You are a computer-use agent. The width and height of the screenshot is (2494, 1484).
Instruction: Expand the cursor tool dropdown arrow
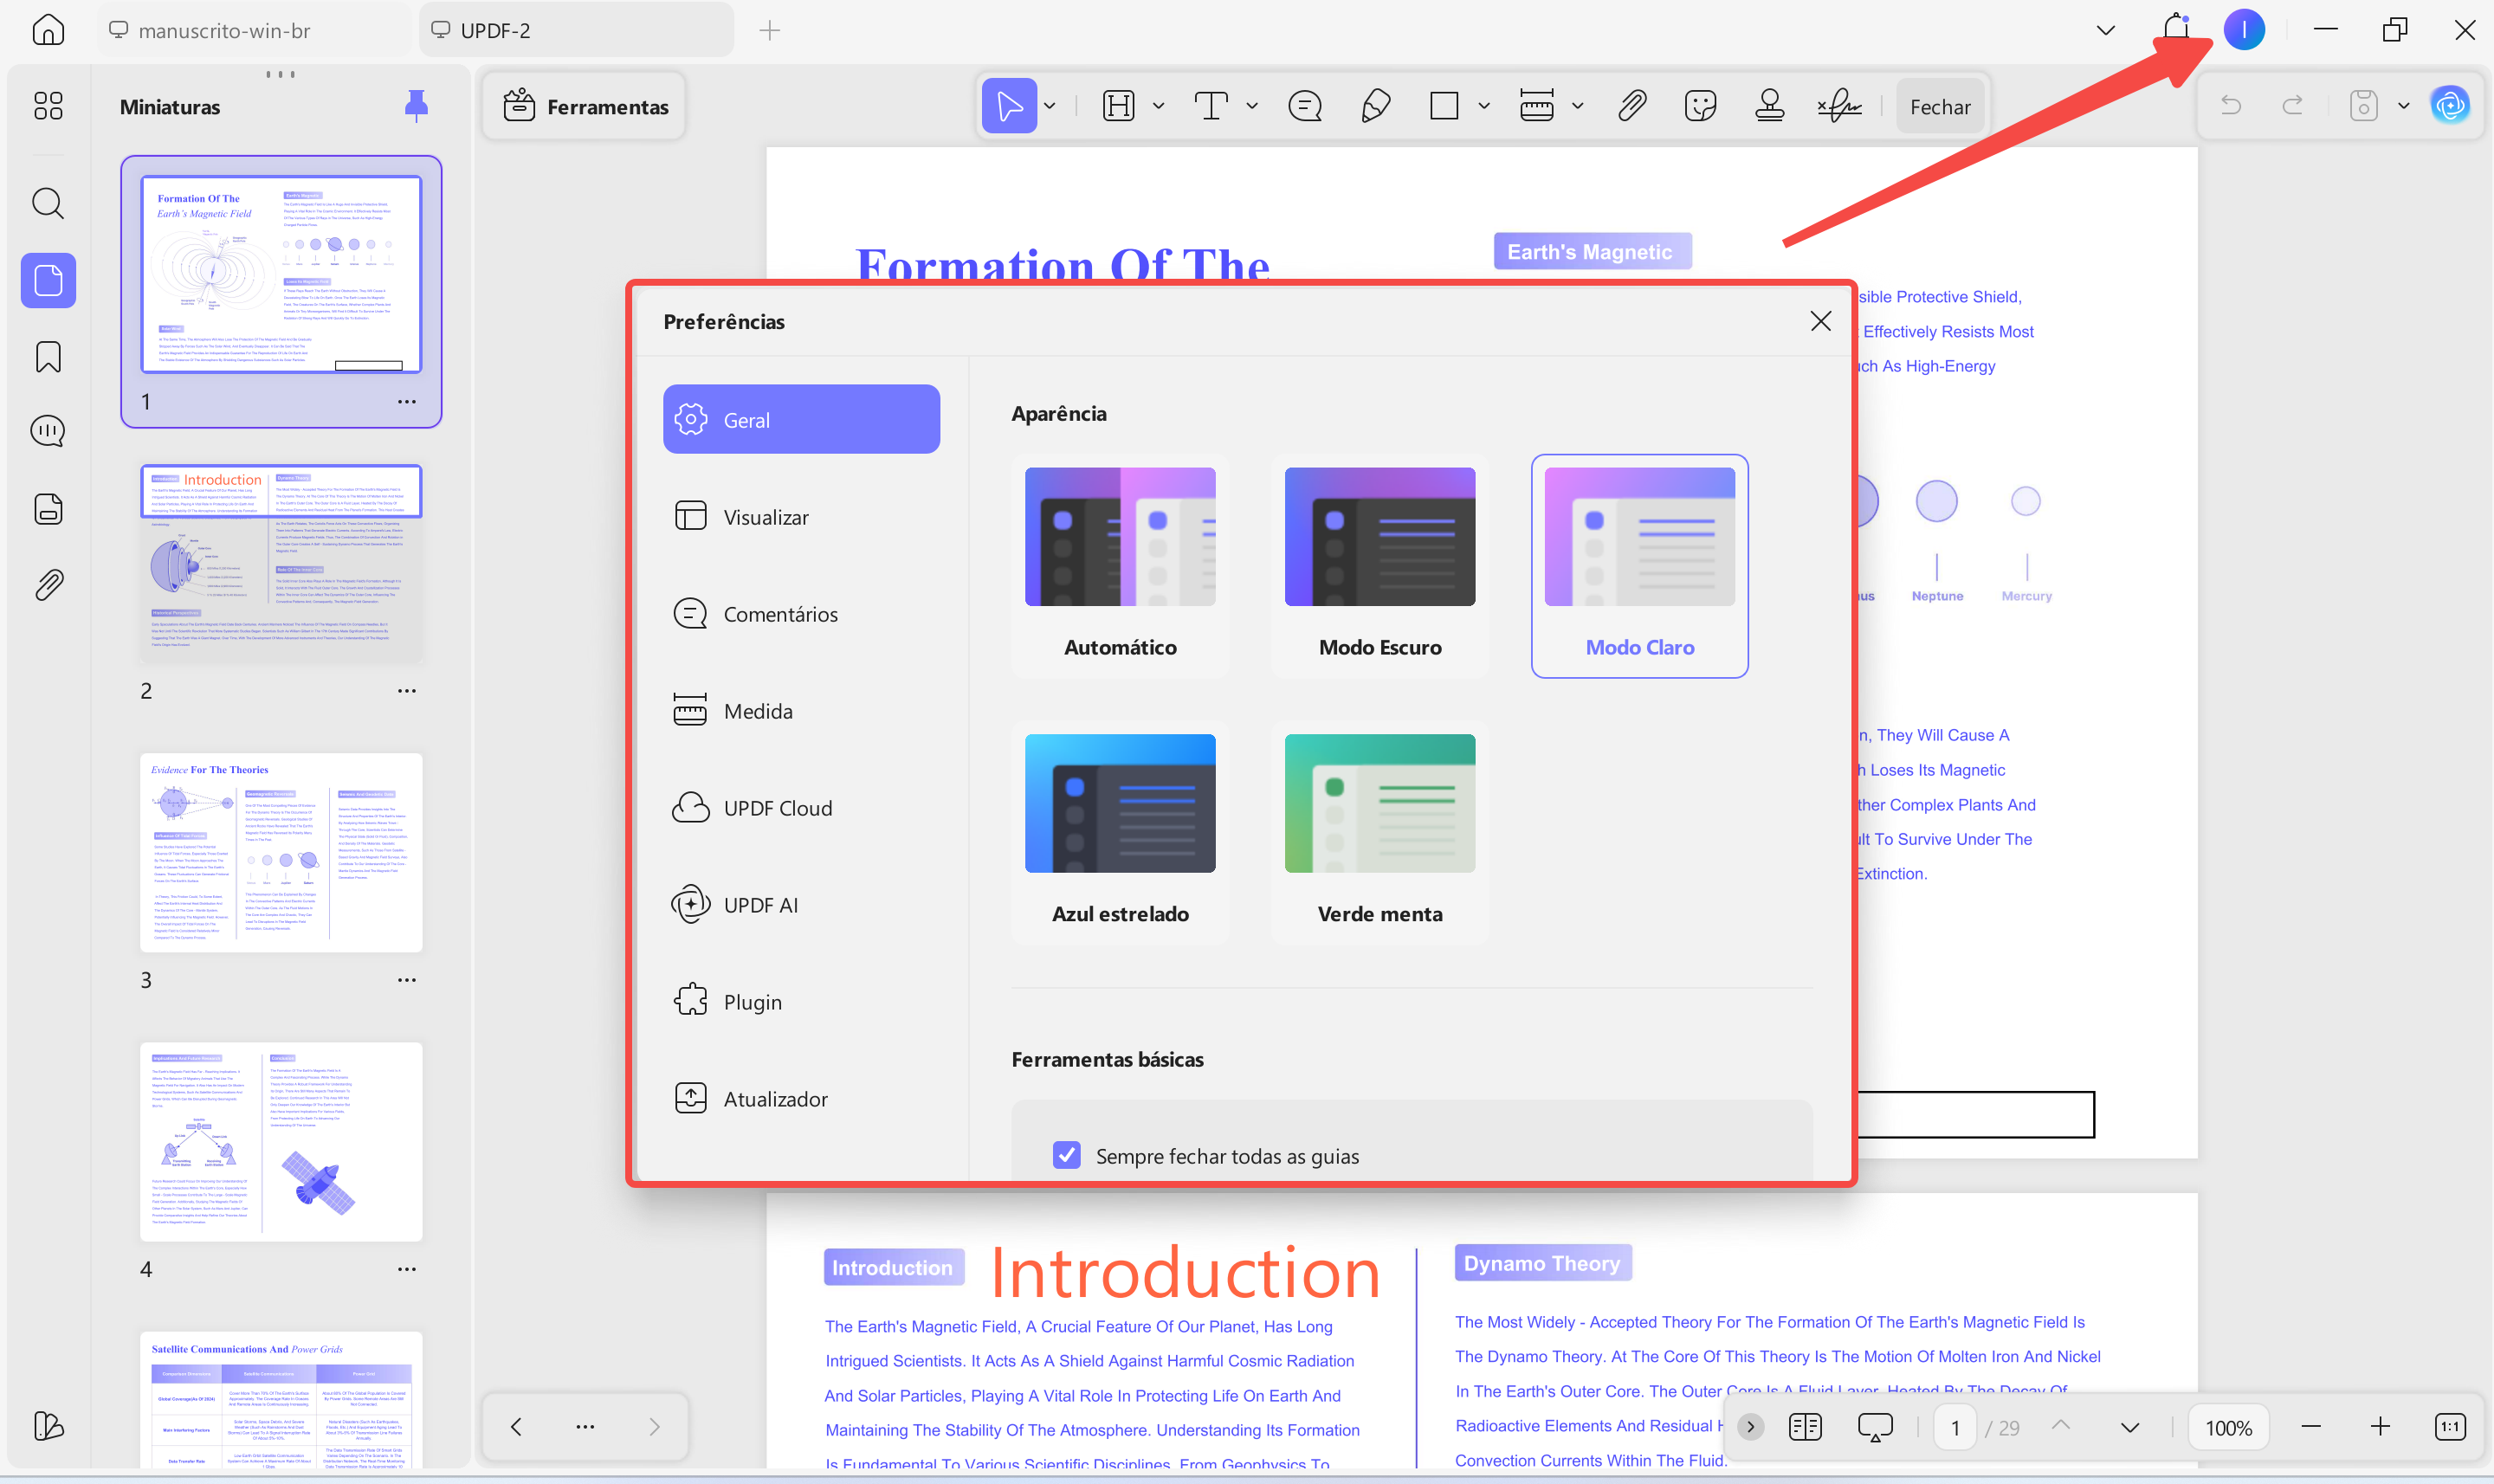(1050, 106)
